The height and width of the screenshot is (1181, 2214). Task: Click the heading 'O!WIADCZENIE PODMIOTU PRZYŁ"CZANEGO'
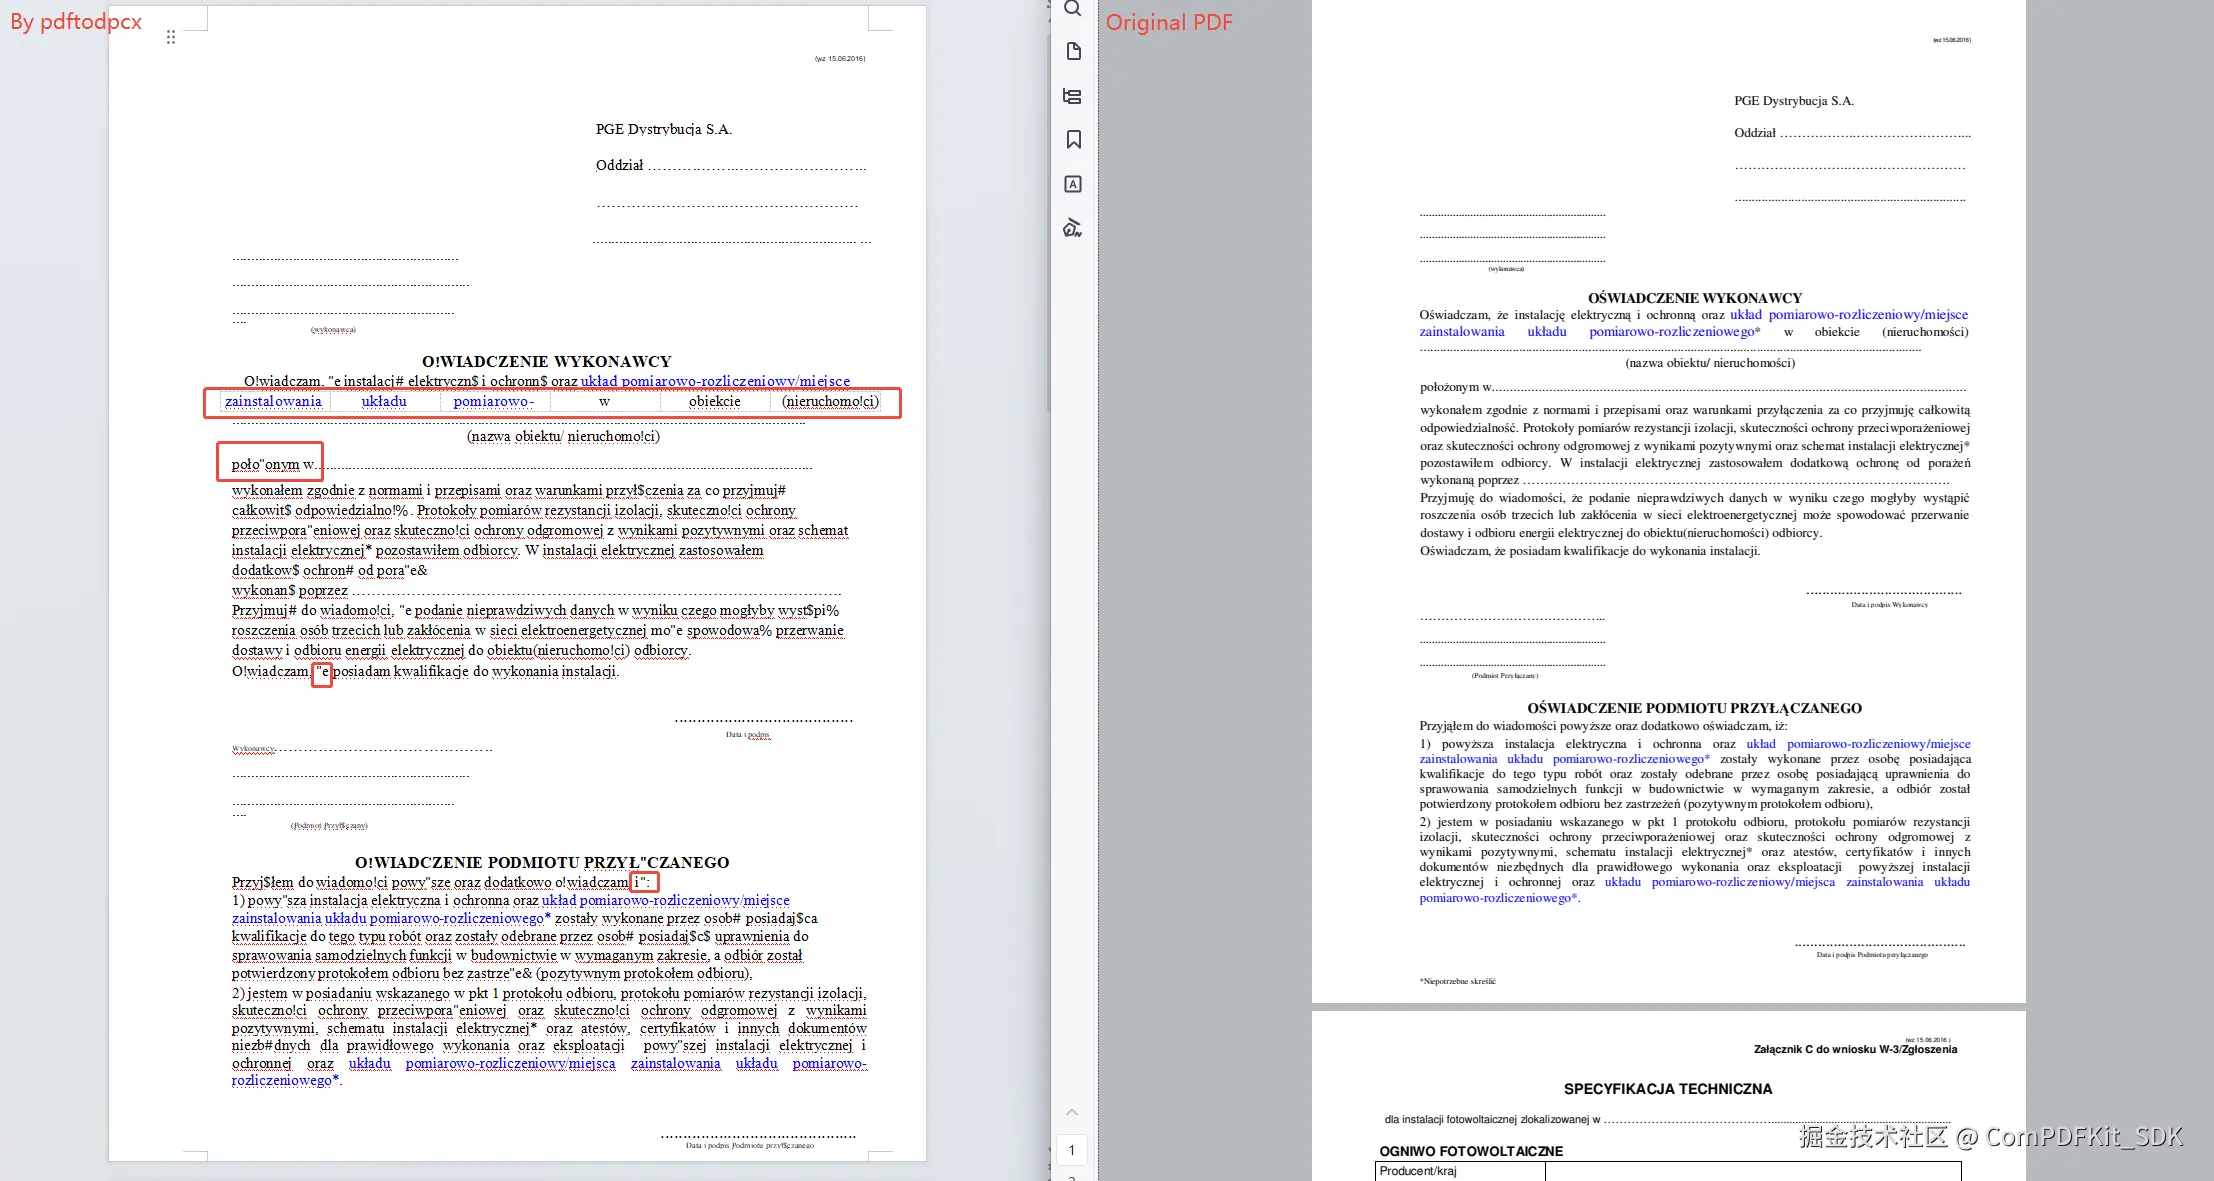pos(542,862)
